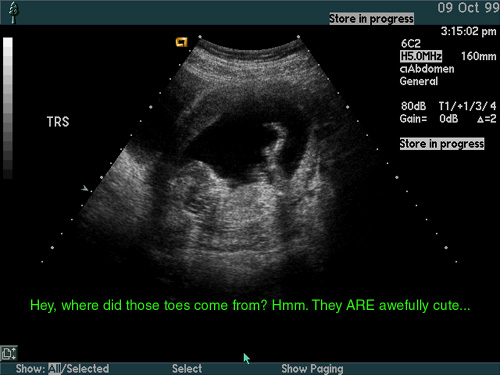500x375 pixels.
Task: Click the 6C2 transducer label
Action: click(411, 44)
